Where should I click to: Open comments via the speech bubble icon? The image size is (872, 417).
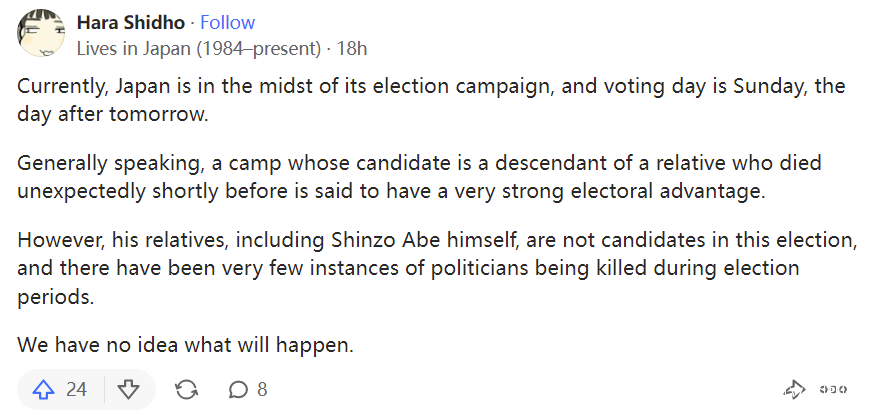(238, 389)
